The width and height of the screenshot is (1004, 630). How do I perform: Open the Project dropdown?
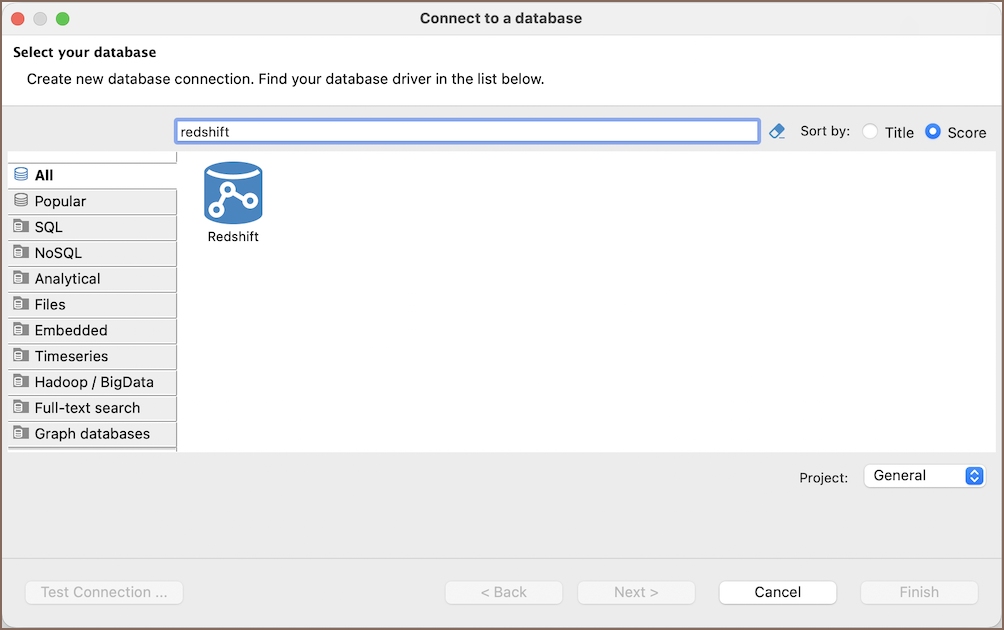pos(924,476)
